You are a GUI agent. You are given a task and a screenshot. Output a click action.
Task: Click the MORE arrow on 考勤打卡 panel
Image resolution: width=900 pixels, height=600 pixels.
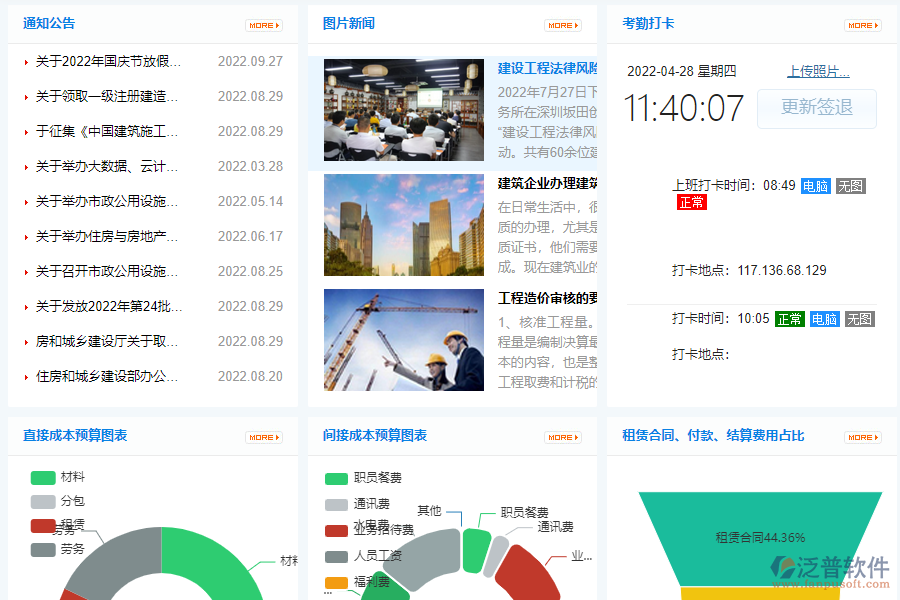pos(862,23)
